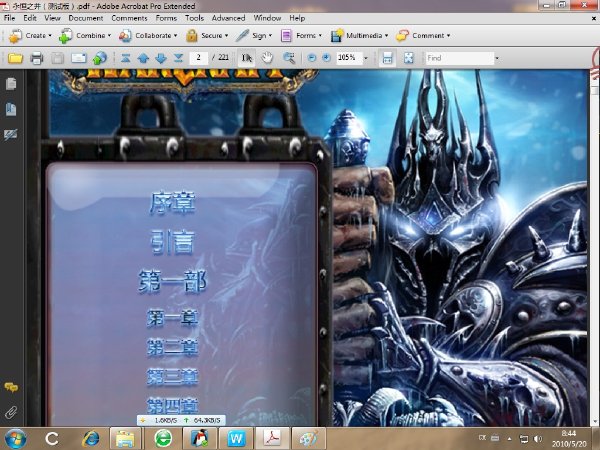The image size is (600, 450).
Task: Open the Forms menu in menu bar
Action: click(166, 18)
